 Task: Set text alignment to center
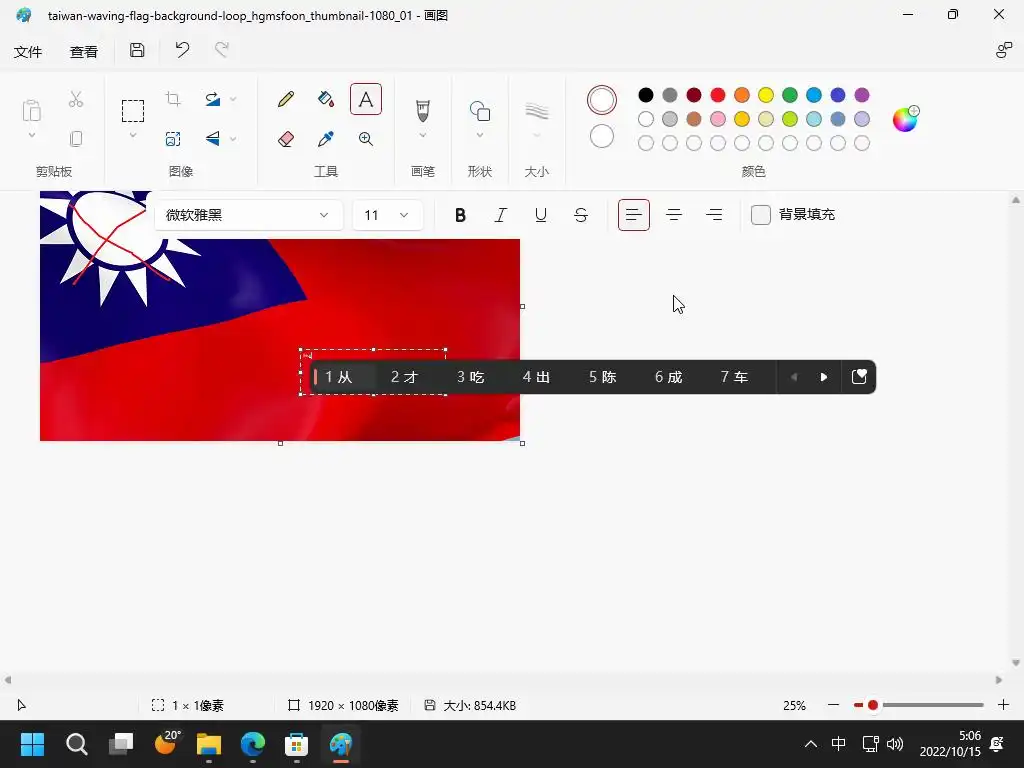pyautogui.click(x=674, y=215)
